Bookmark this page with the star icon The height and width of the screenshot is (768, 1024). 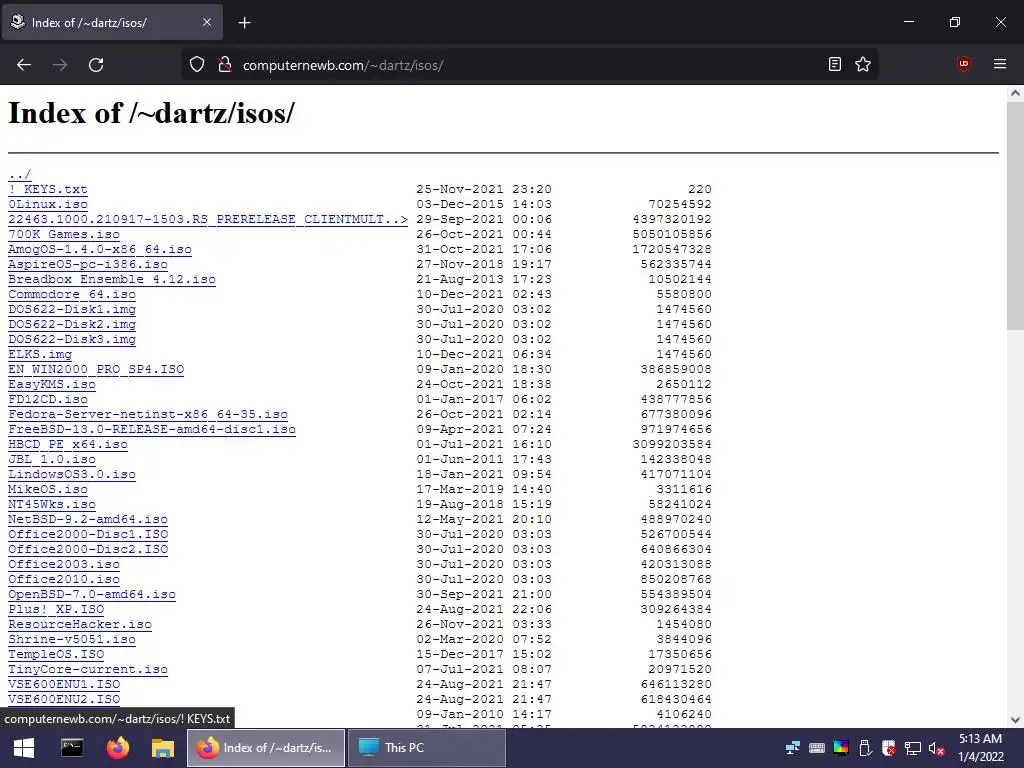click(x=863, y=64)
